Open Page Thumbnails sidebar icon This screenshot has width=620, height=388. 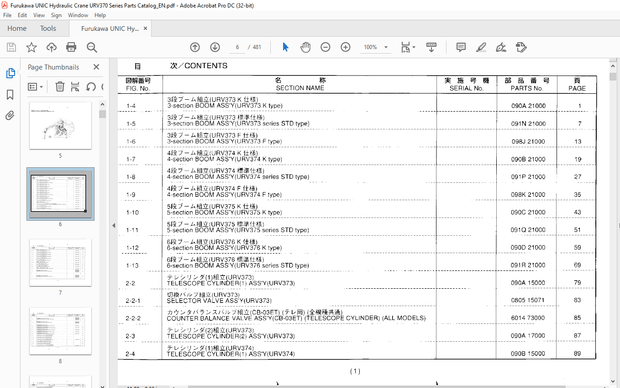[10, 73]
